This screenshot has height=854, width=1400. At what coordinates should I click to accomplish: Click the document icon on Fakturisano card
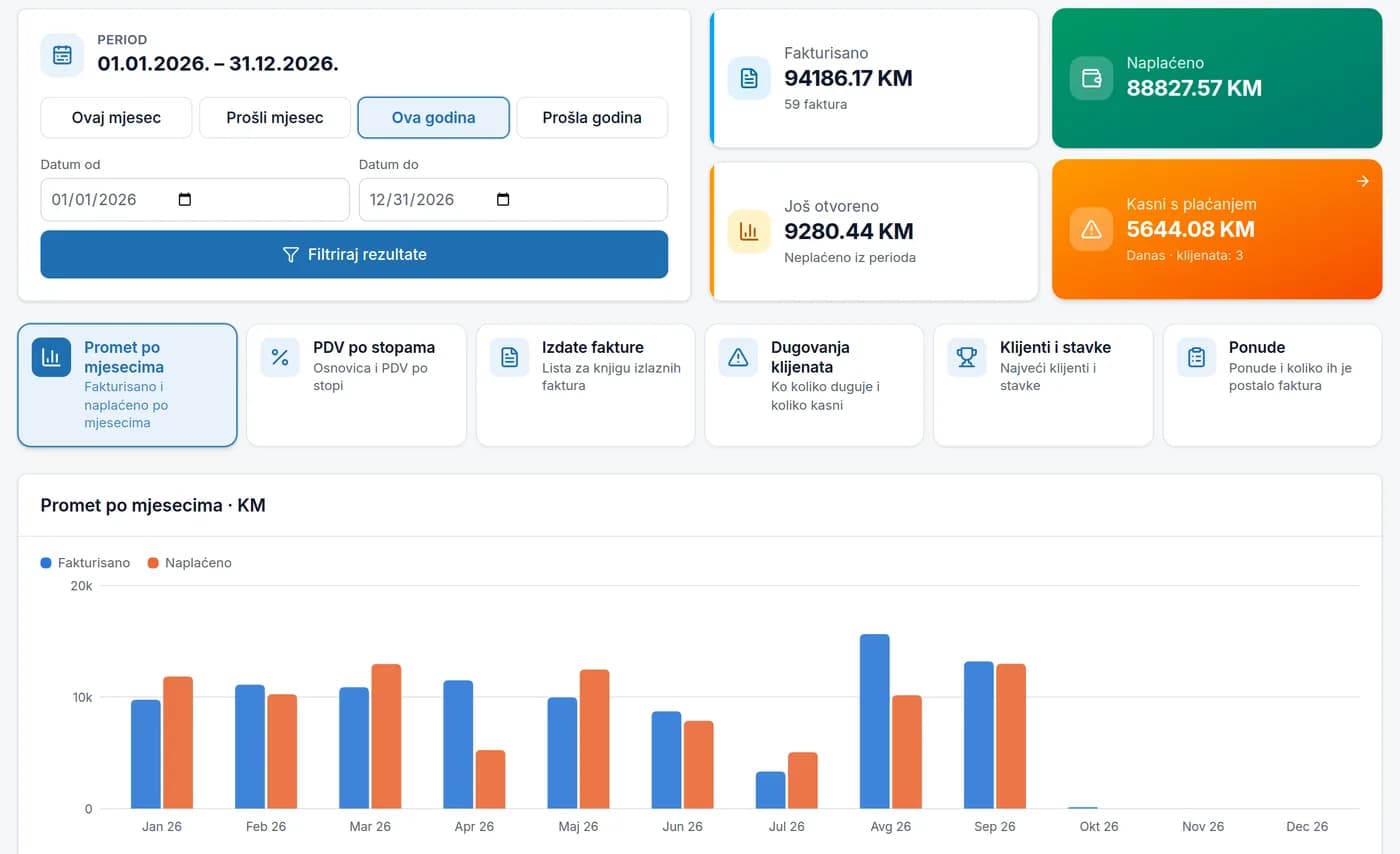749,78
